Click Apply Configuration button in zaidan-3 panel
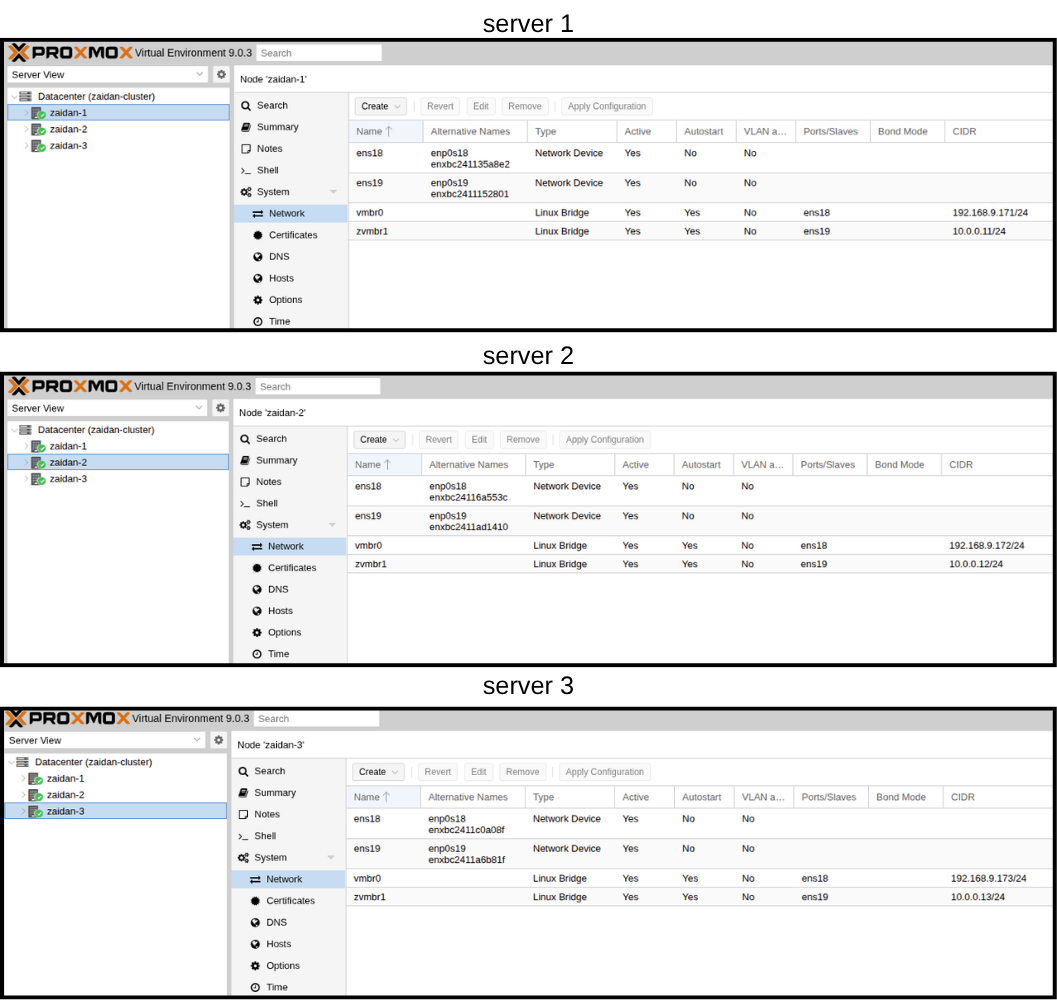Image resolution: width=1057 pixels, height=1000 pixels. [604, 772]
